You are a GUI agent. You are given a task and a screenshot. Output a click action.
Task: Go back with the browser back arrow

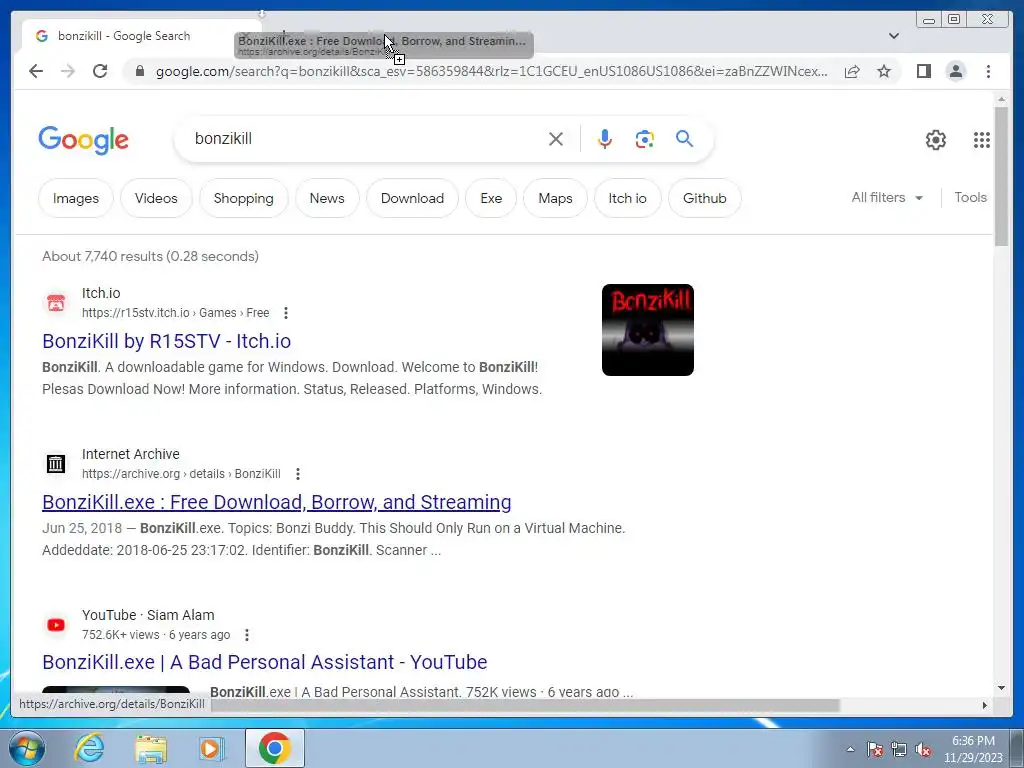click(x=36, y=71)
